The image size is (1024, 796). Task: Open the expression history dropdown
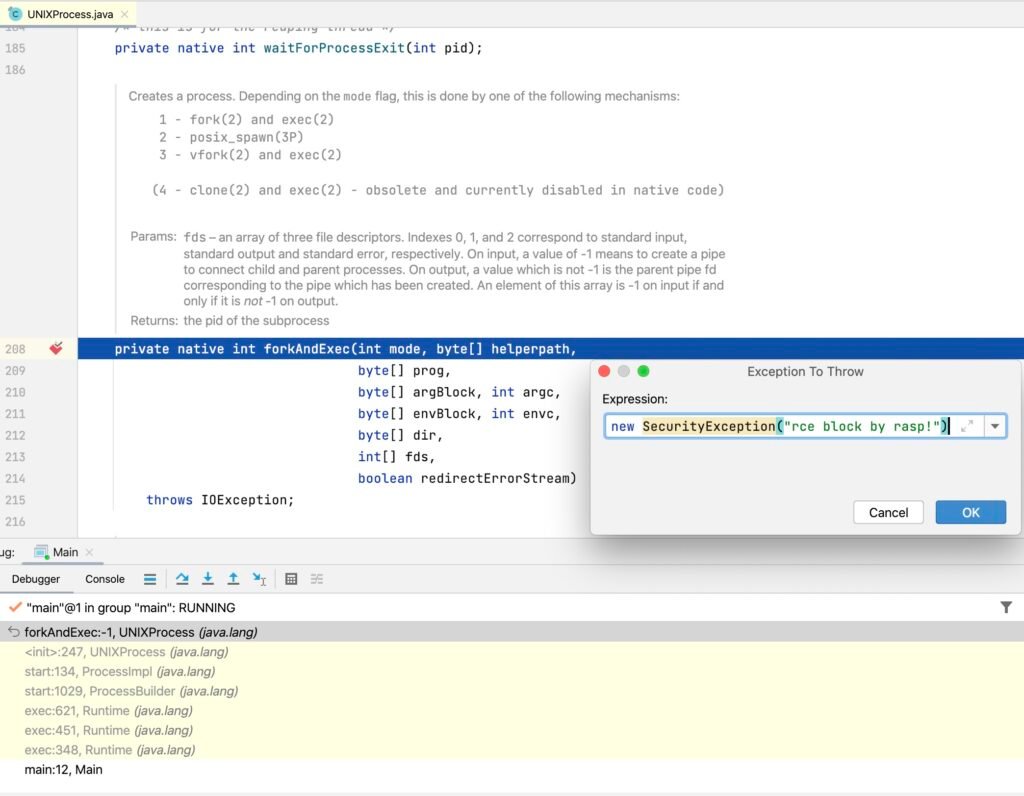click(x=994, y=426)
